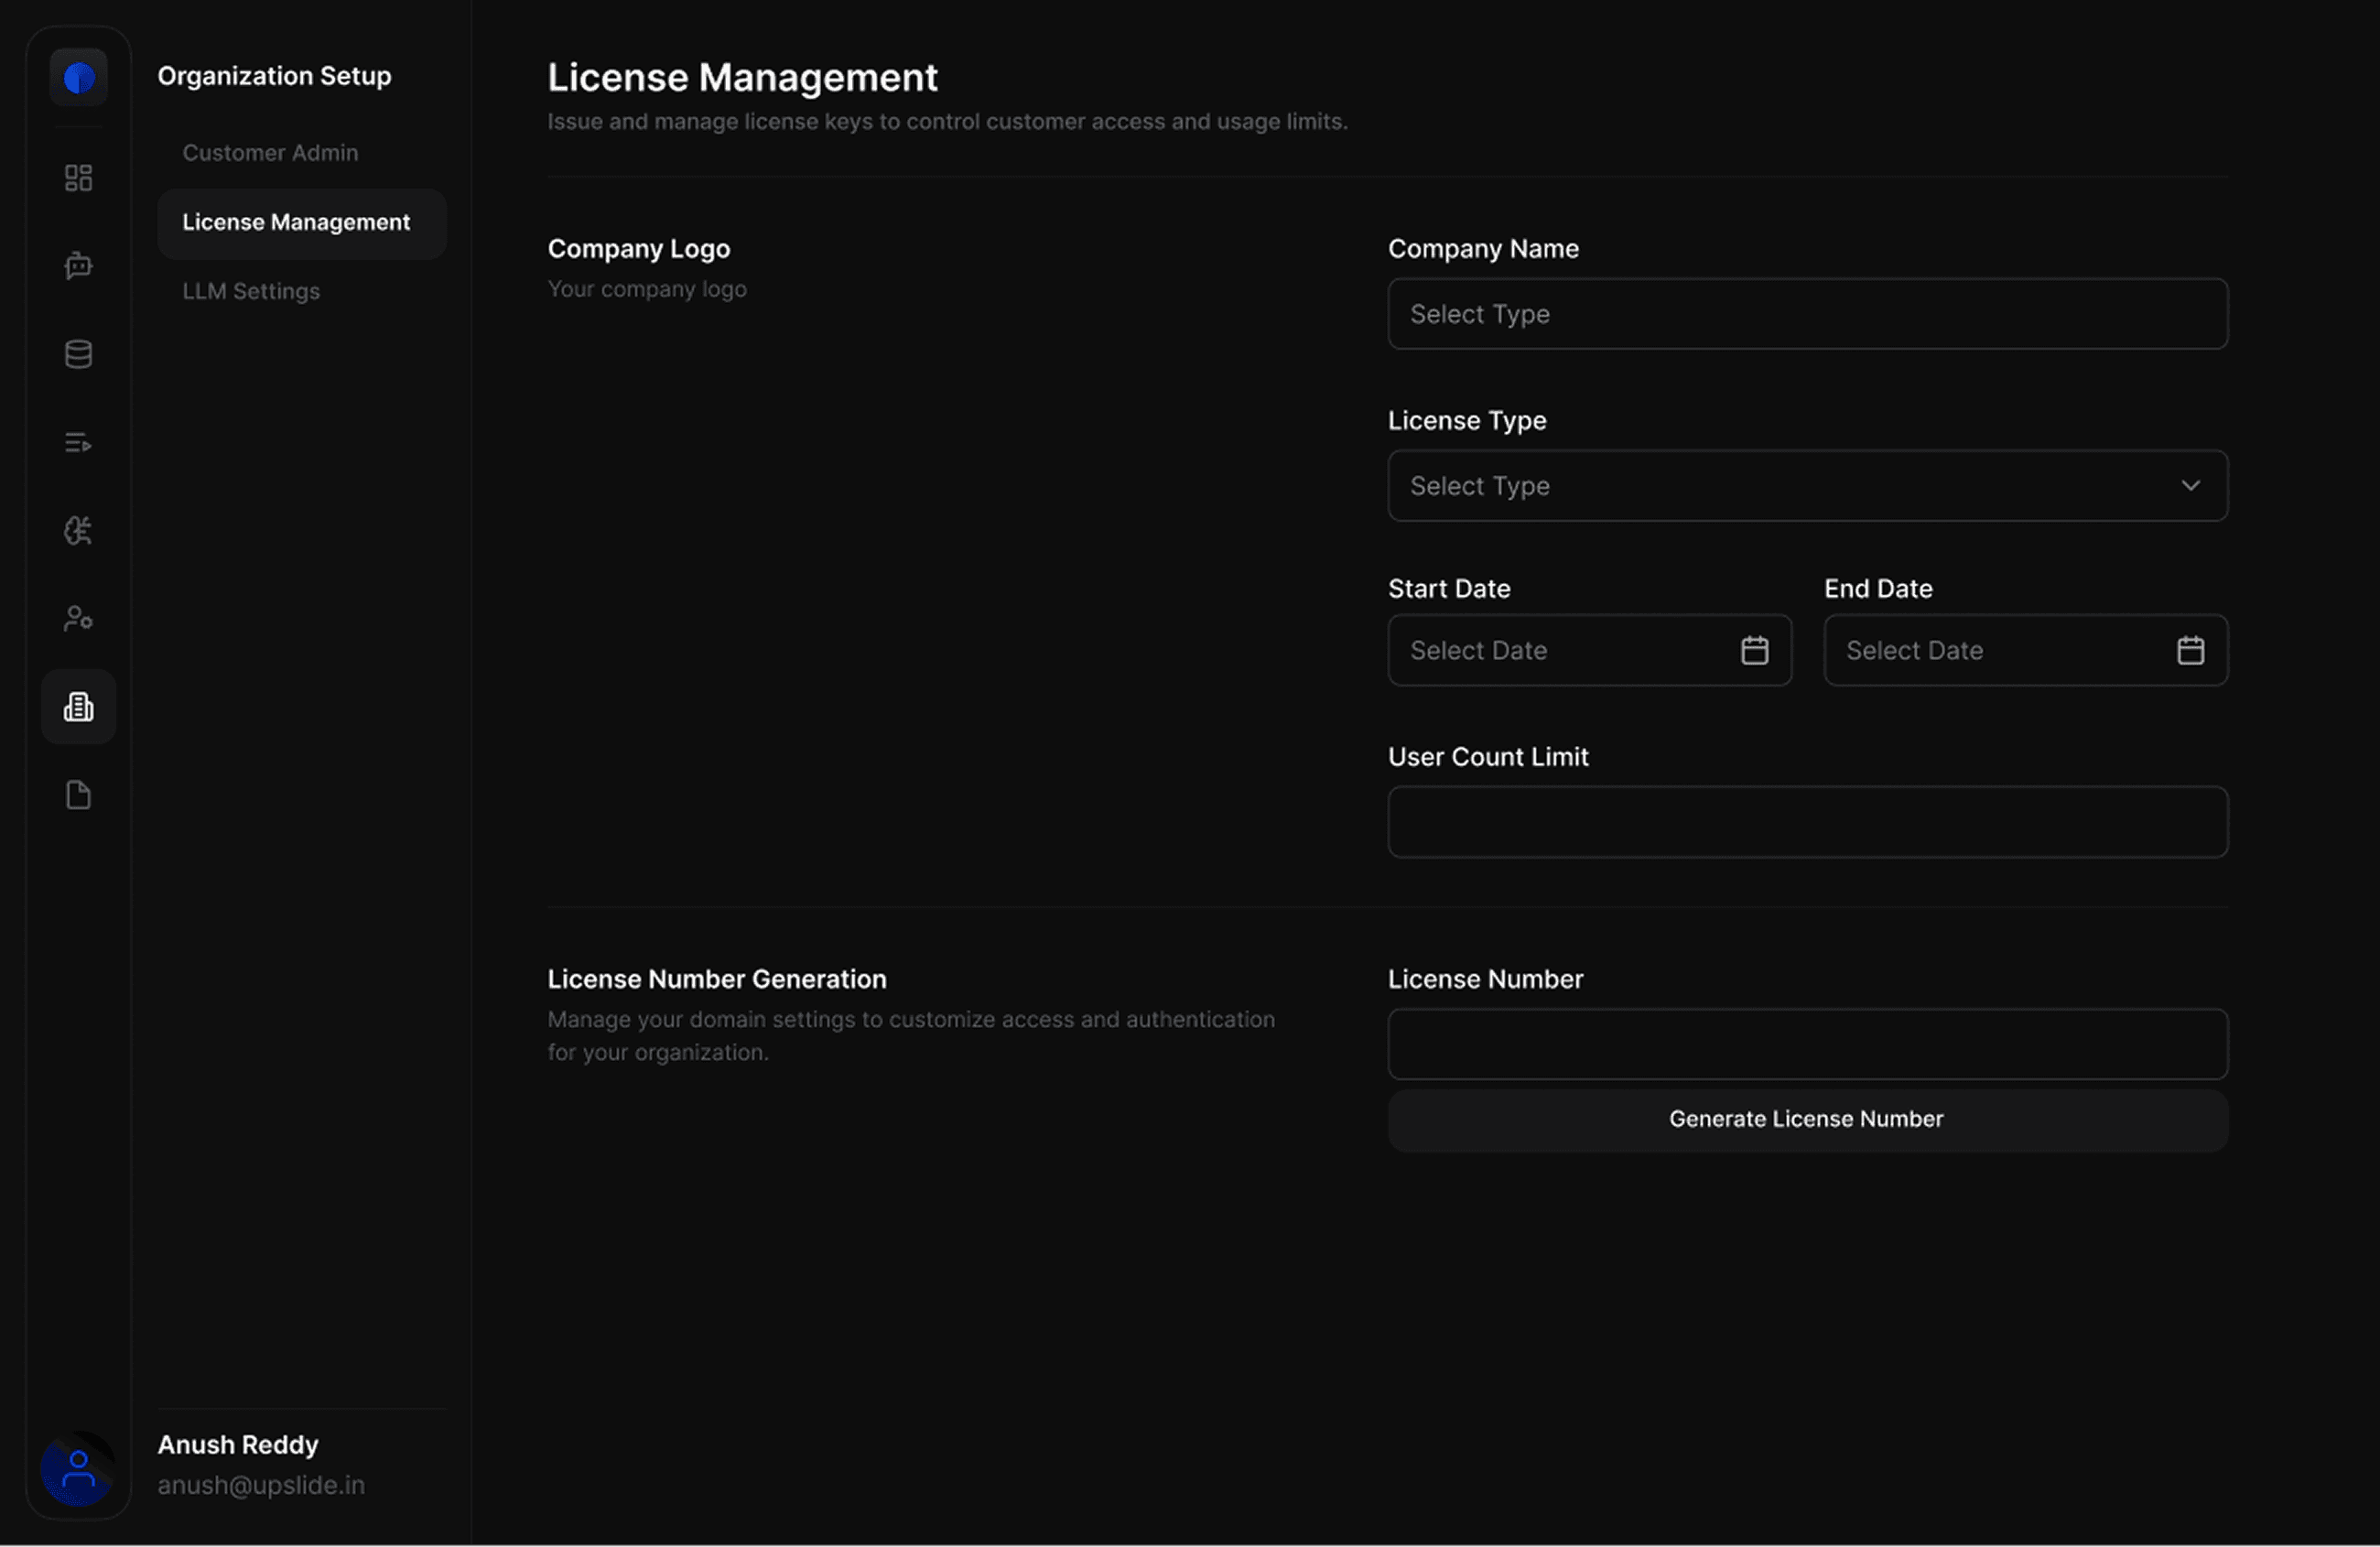The image size is (2380, 1547).
Task: Select the LLM Settings menu item
Action: tap(251, 291)
